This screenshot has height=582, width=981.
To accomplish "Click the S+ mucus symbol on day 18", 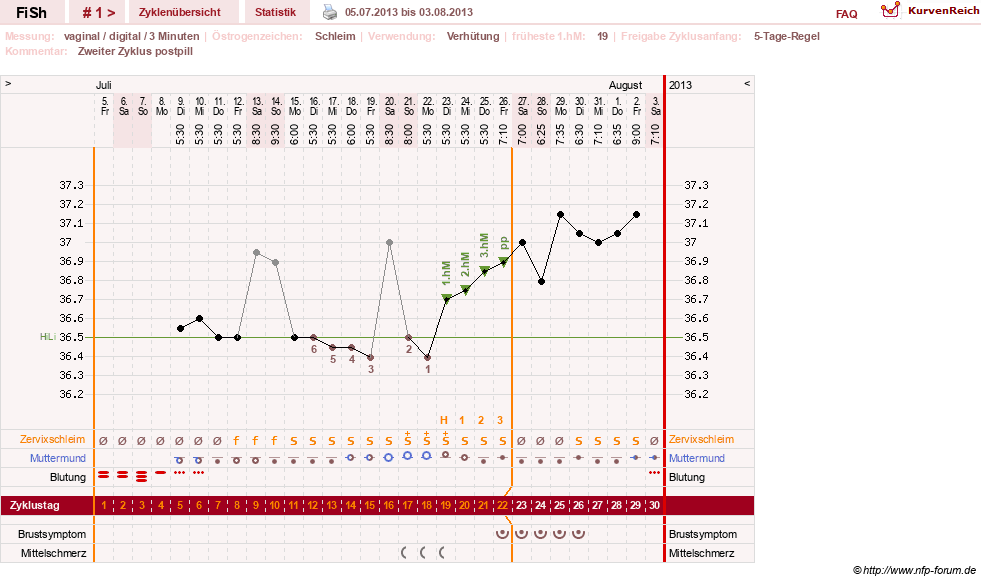I will pos(427,439).
